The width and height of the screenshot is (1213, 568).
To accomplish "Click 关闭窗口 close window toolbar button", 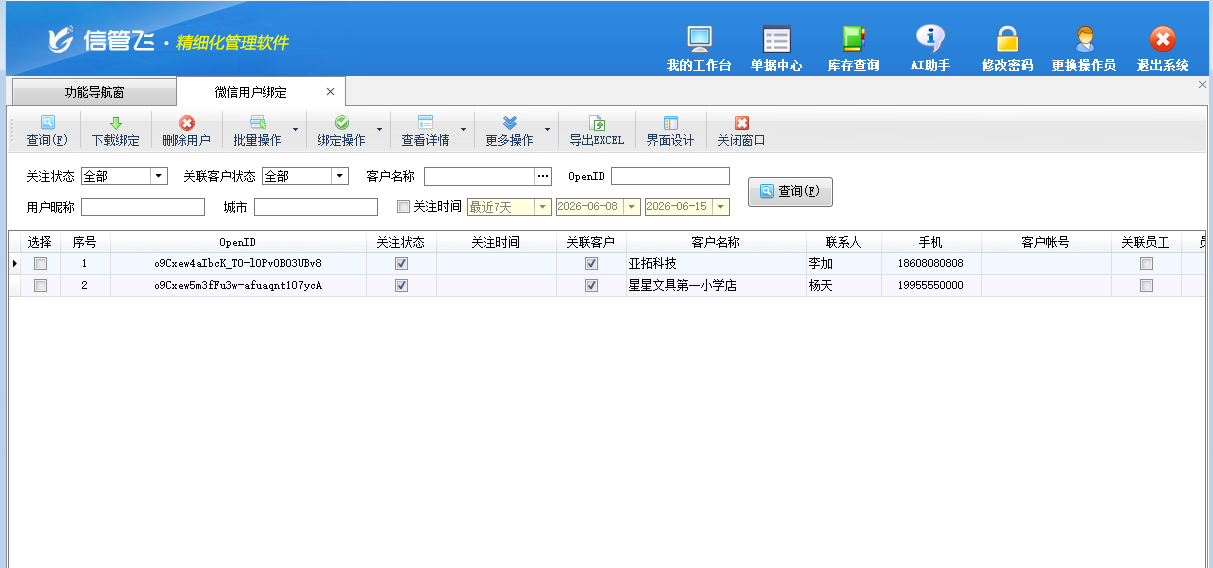I will (741, 131).
